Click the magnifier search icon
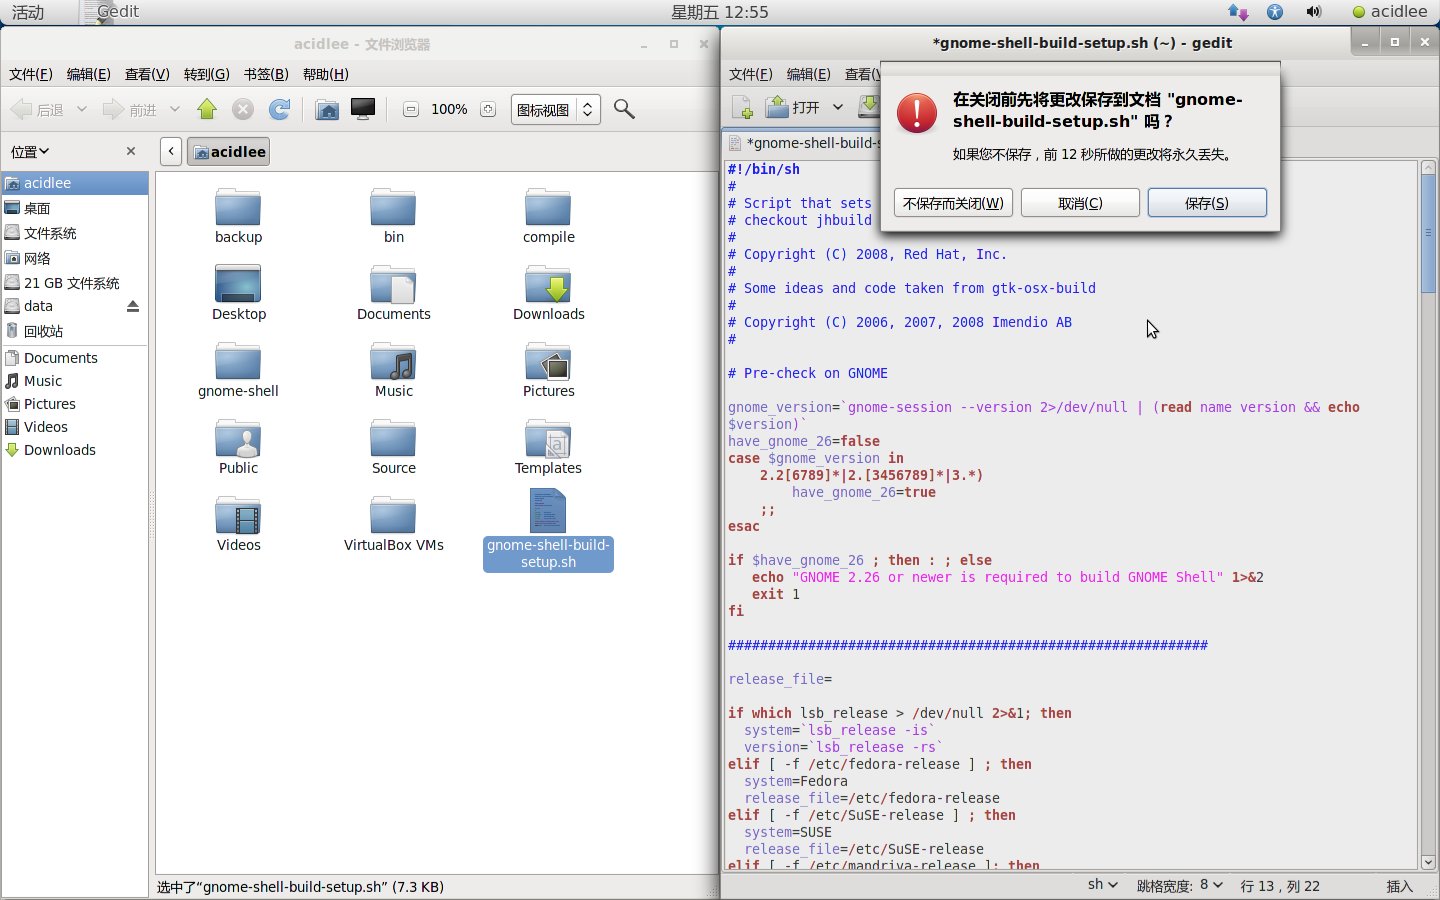 click(x=624, y=110)
